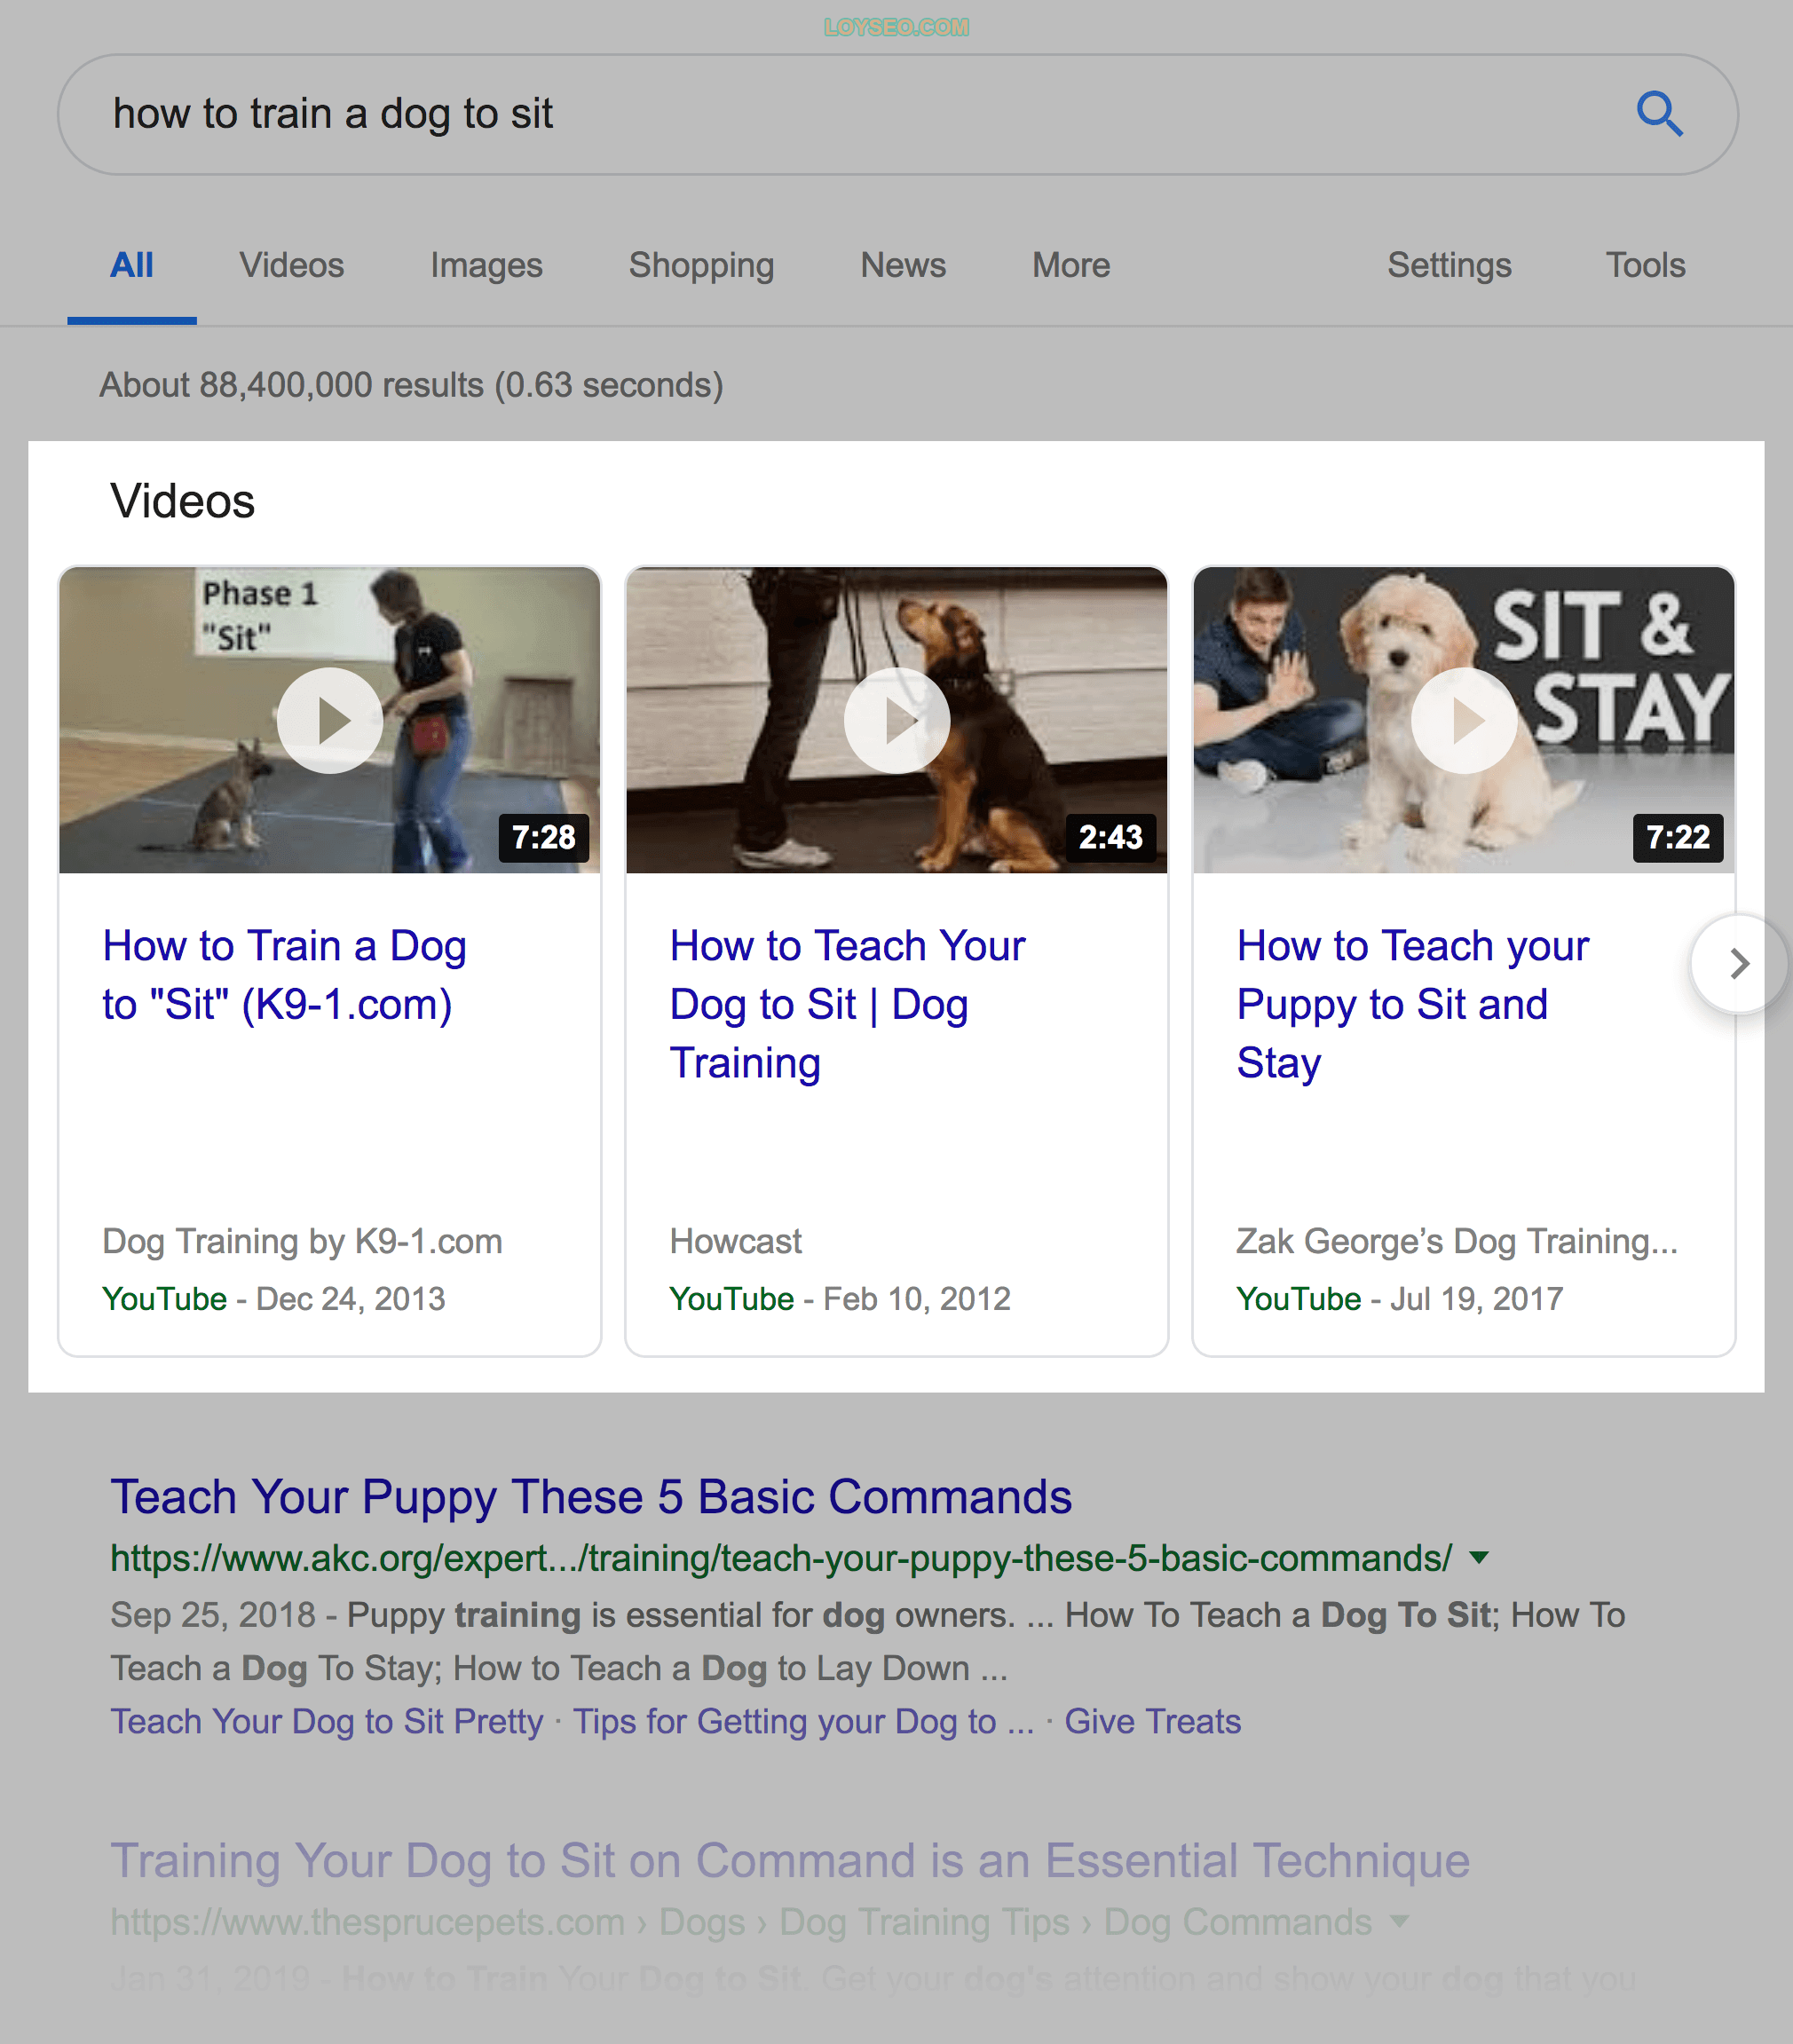
Task: Expand the dropdown arrow beside akc.org URL
Action: 1479,1558
